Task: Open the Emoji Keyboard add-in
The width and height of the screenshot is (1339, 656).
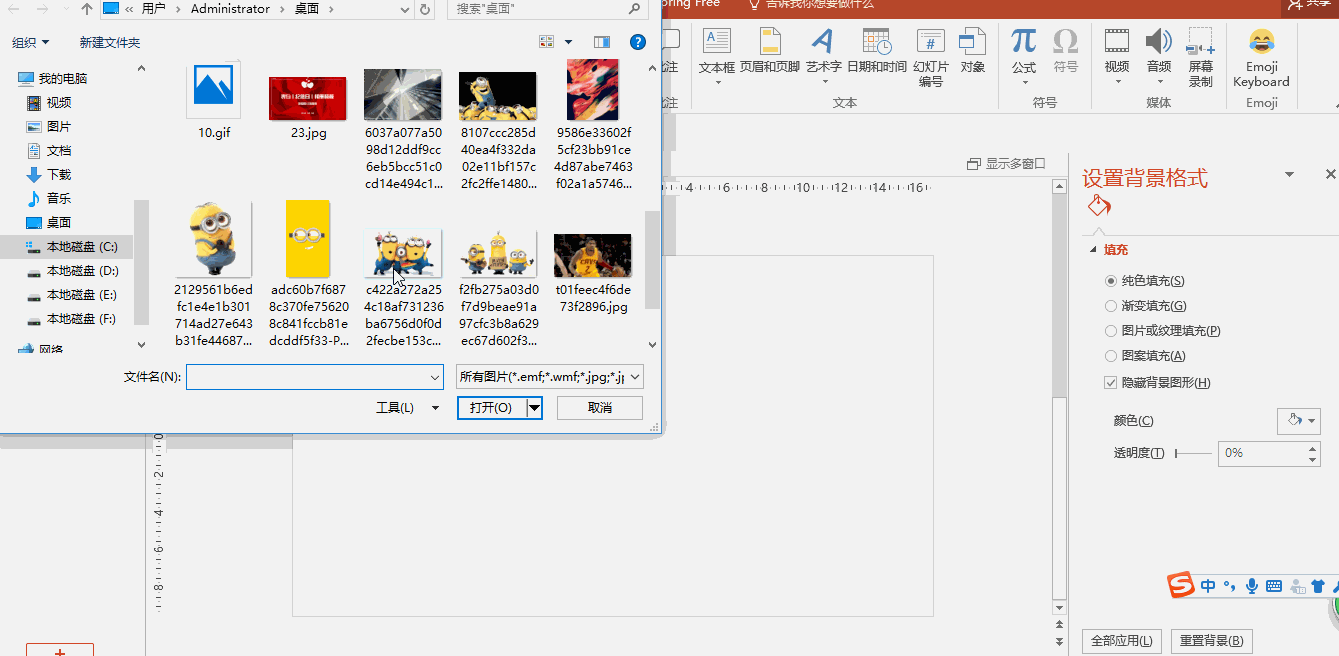Action: [x=1261, y=57]
